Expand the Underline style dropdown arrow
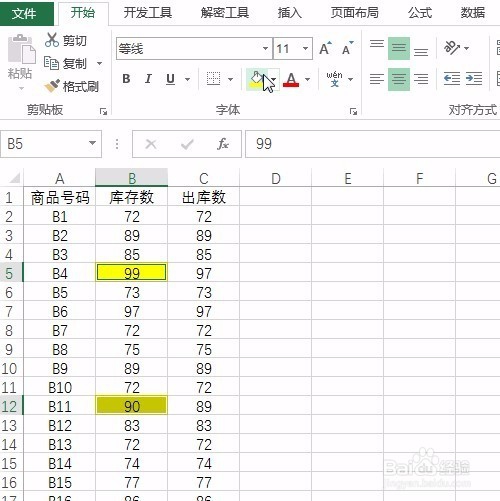This screenshot has width=500, height=501. click(x=187, y=79)
